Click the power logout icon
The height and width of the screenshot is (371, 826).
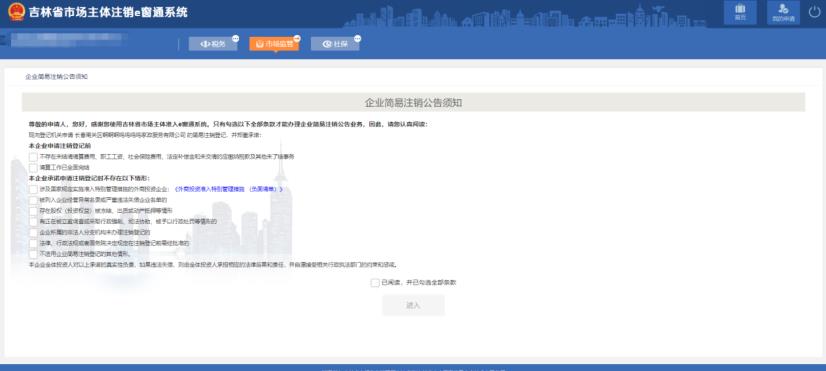click(814, 12)
